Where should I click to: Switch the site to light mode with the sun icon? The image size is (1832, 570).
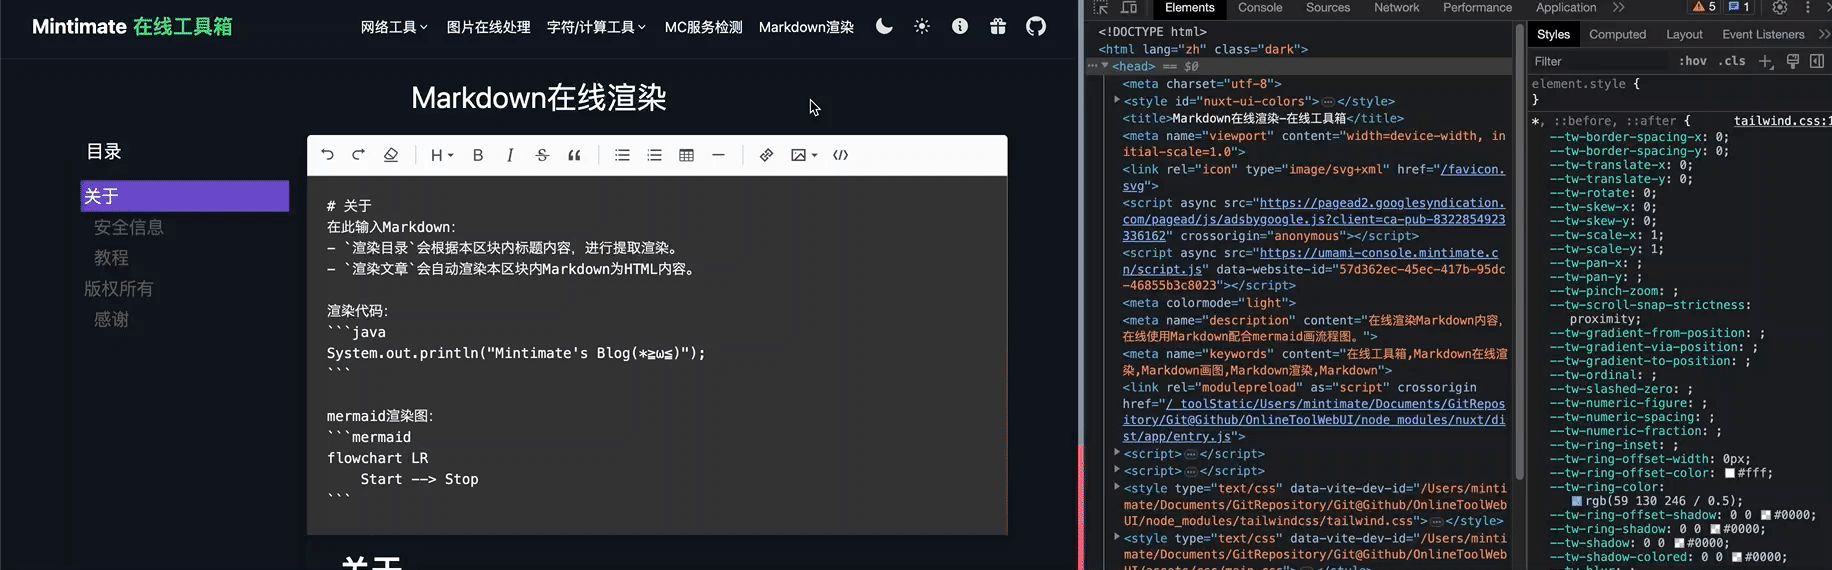coord(922,26)
